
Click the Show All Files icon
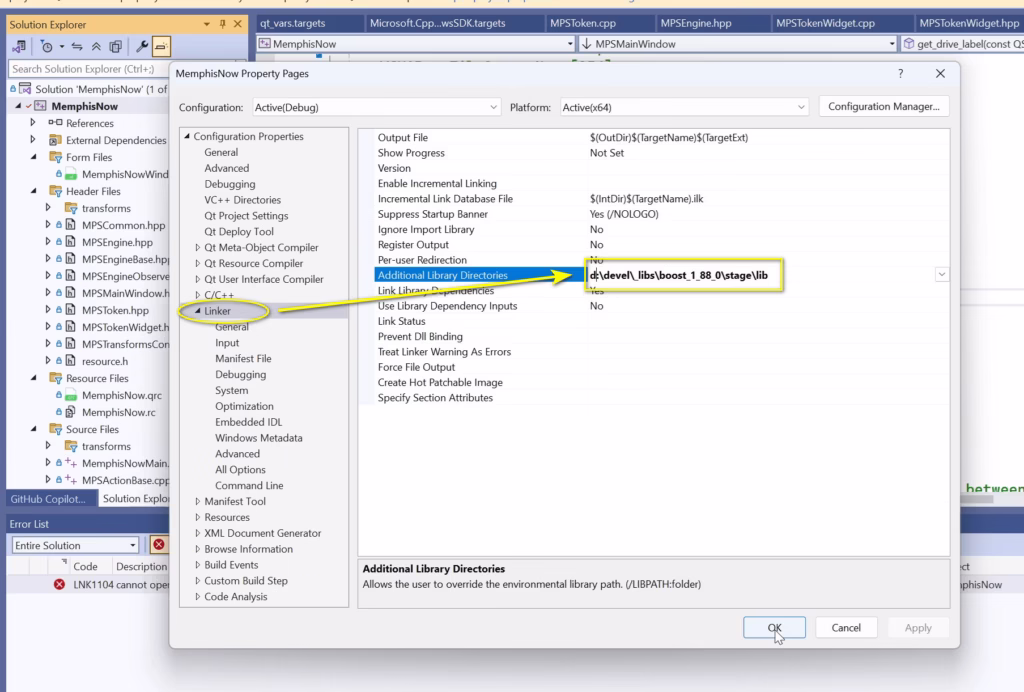pyautogui.click(x=117, y=46)
